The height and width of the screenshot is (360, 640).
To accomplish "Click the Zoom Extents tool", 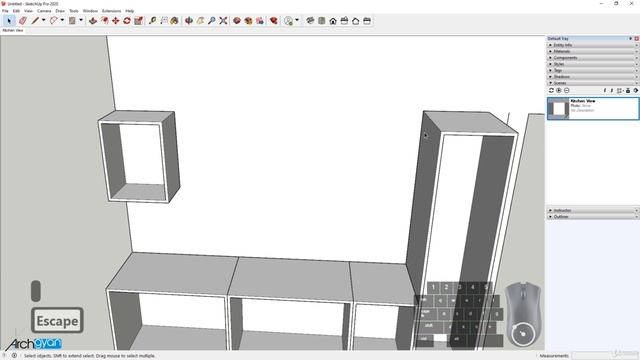I will tap(223, 20).
